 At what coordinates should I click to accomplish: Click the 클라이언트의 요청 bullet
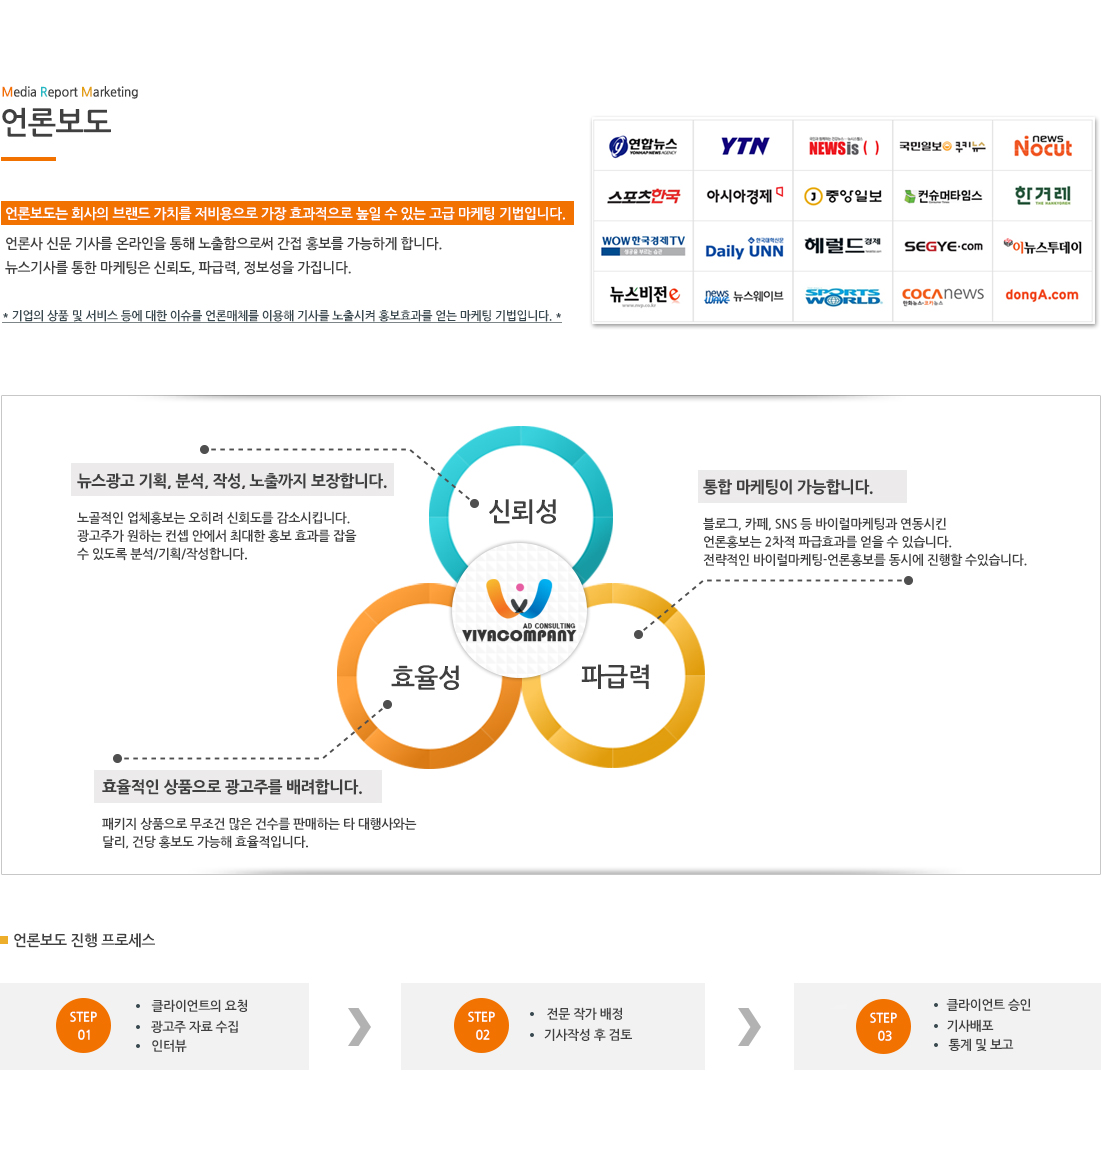199,1005
